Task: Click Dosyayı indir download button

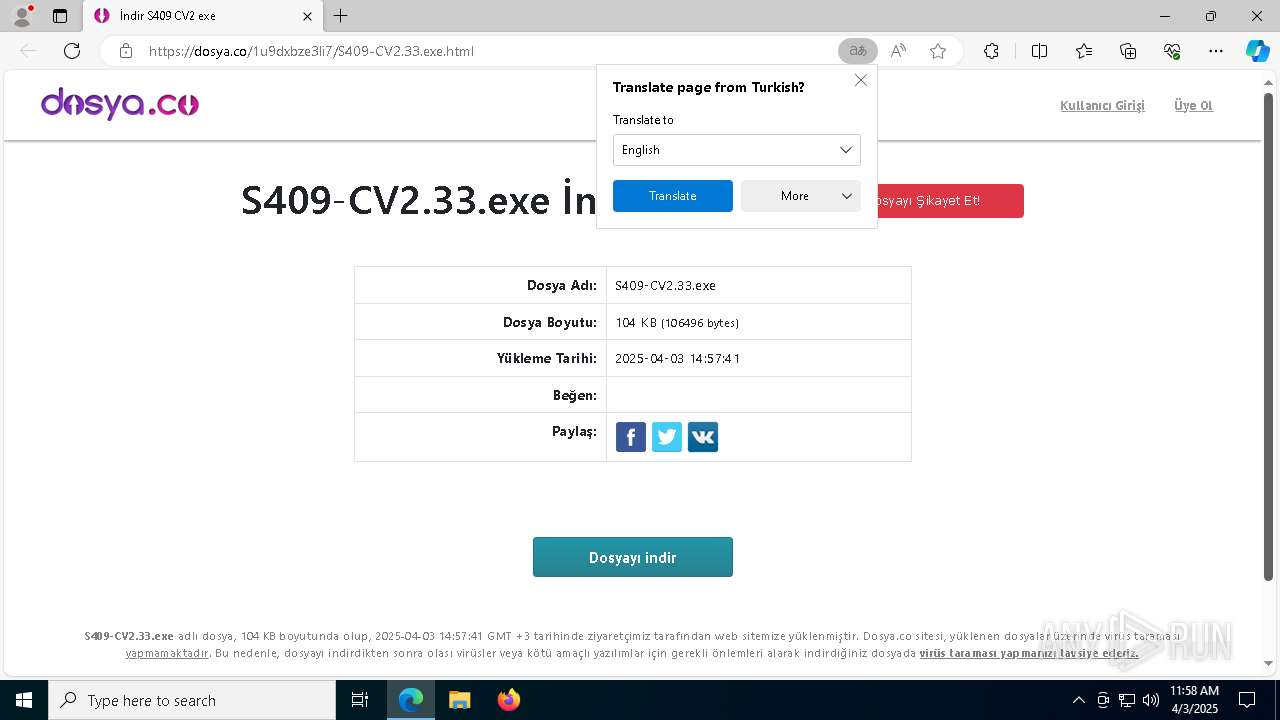Action: coord(633,557)
